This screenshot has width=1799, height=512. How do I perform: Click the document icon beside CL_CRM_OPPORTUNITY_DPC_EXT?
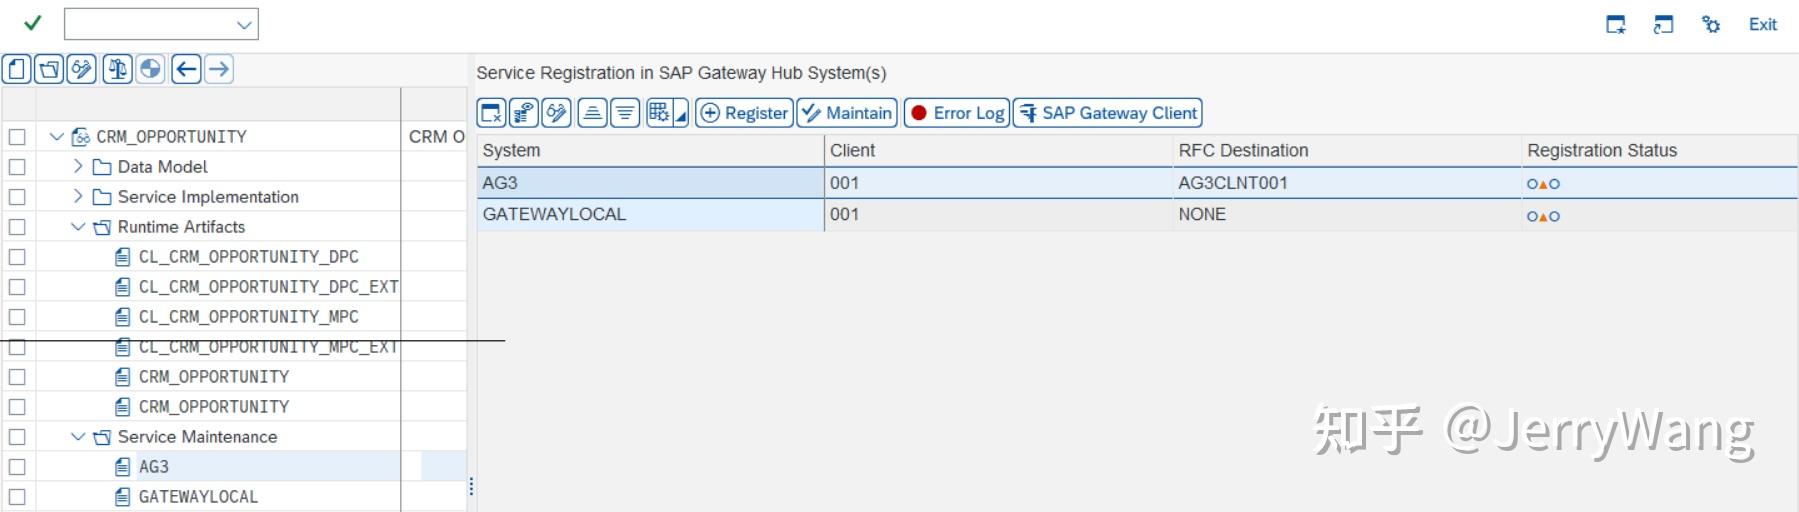click(x=123, y=287)
